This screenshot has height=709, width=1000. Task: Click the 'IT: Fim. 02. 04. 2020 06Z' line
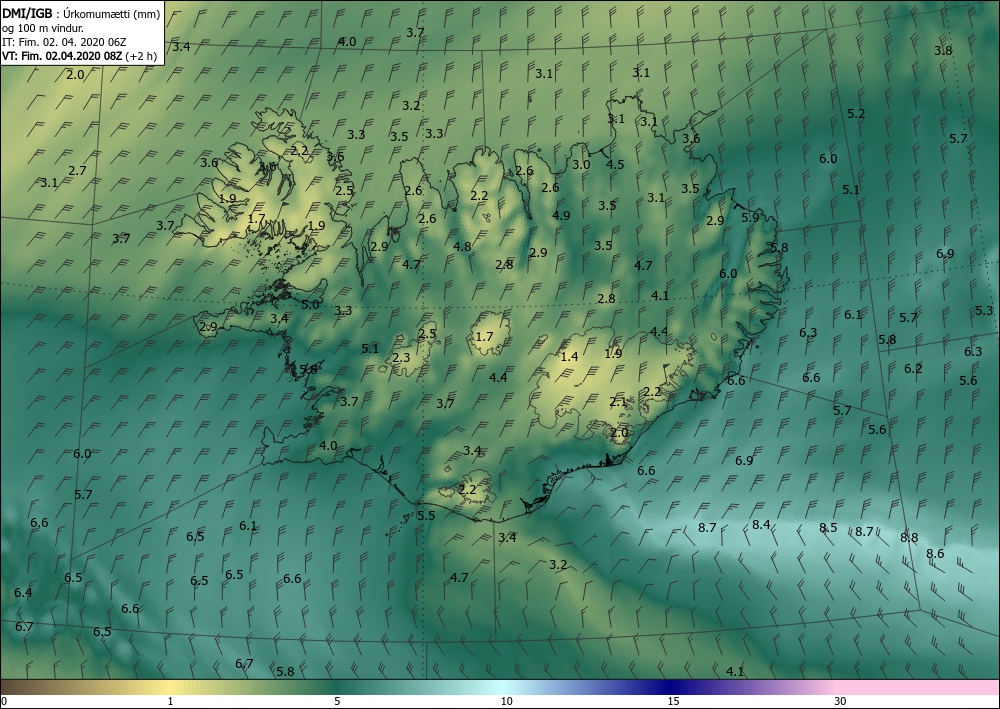click(x=64, y=42)
